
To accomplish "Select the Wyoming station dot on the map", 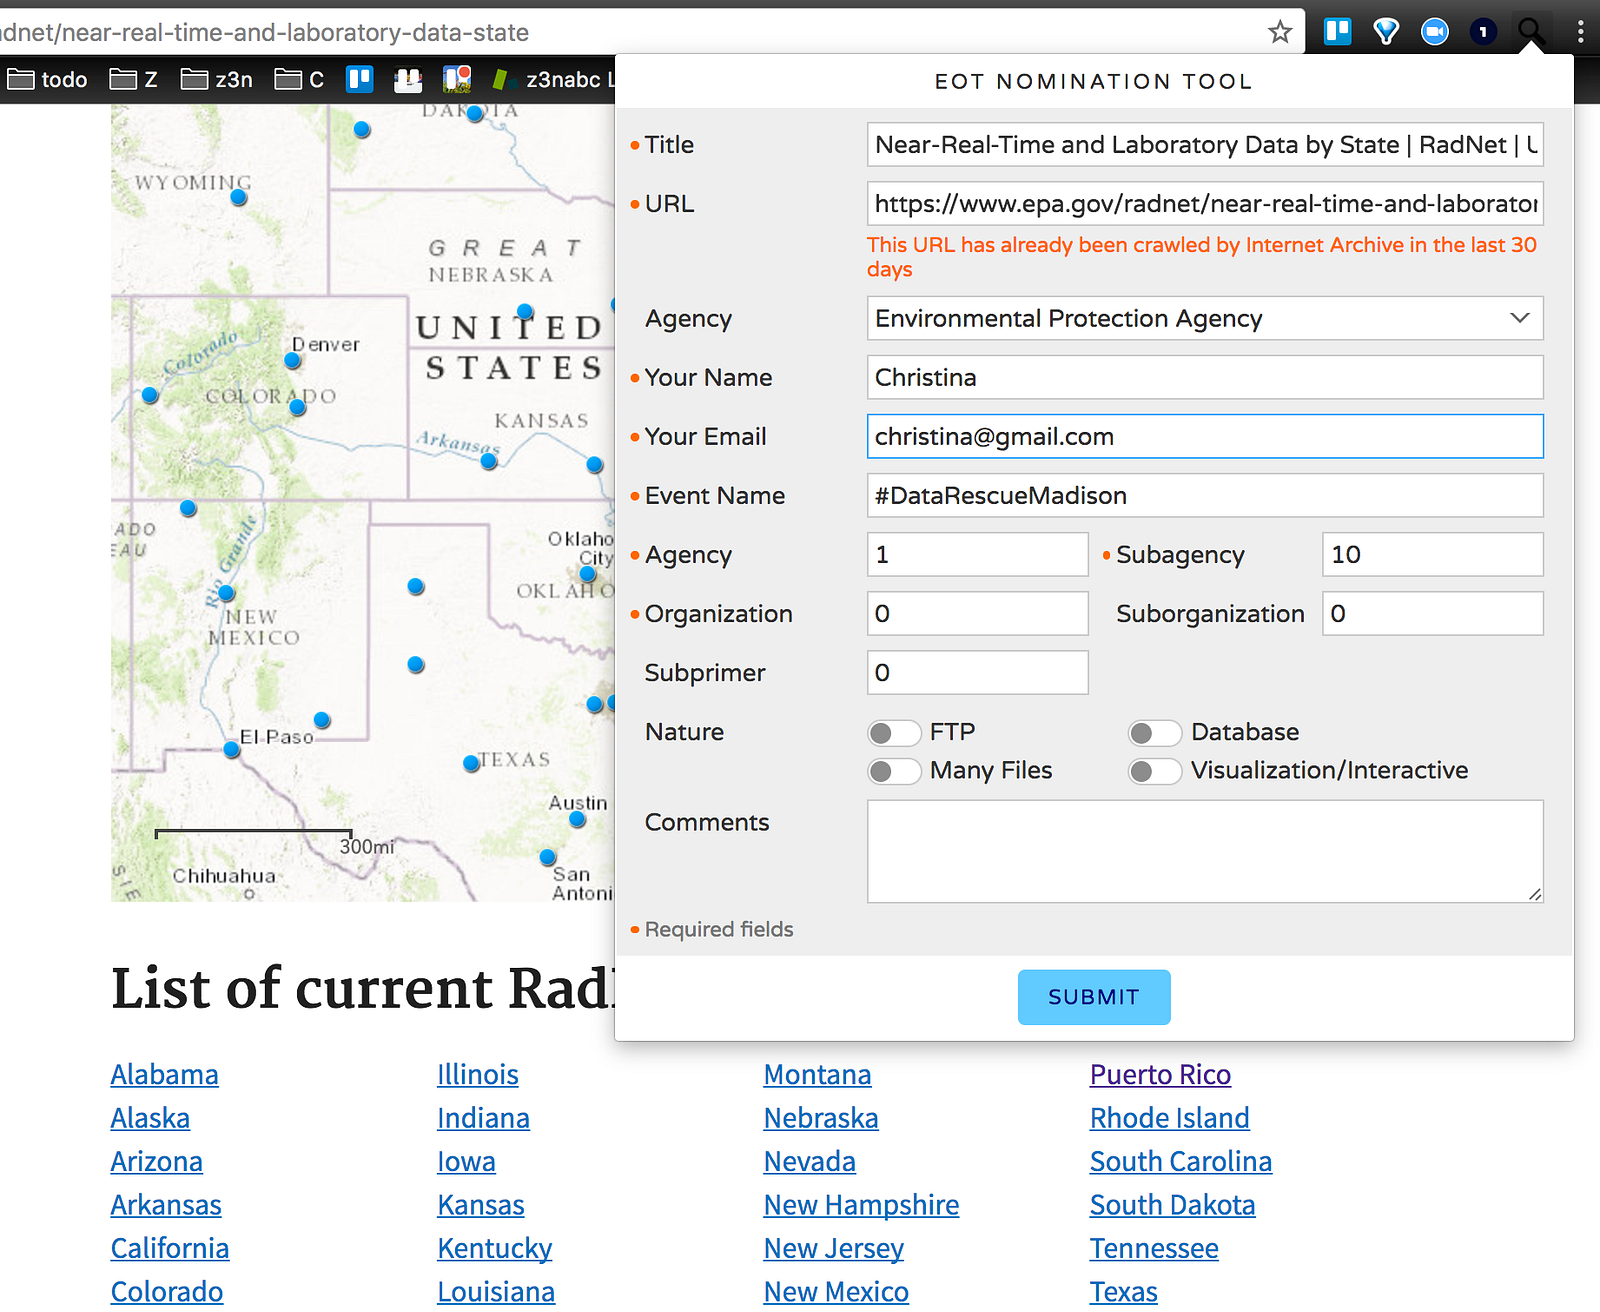I will [x=239, y=197].
